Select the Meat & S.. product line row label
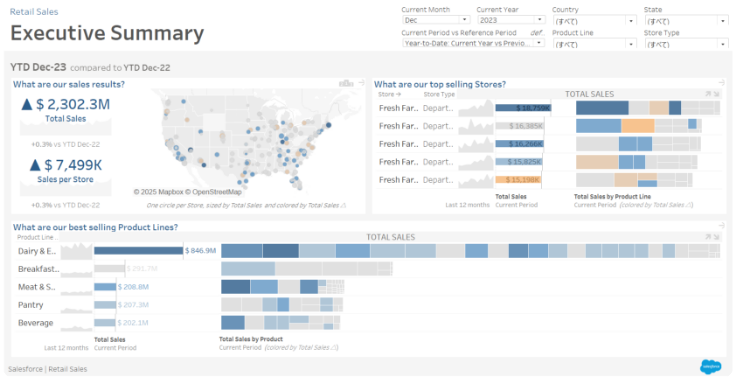Screen dimensions: 736x381 tap(36, 287)
